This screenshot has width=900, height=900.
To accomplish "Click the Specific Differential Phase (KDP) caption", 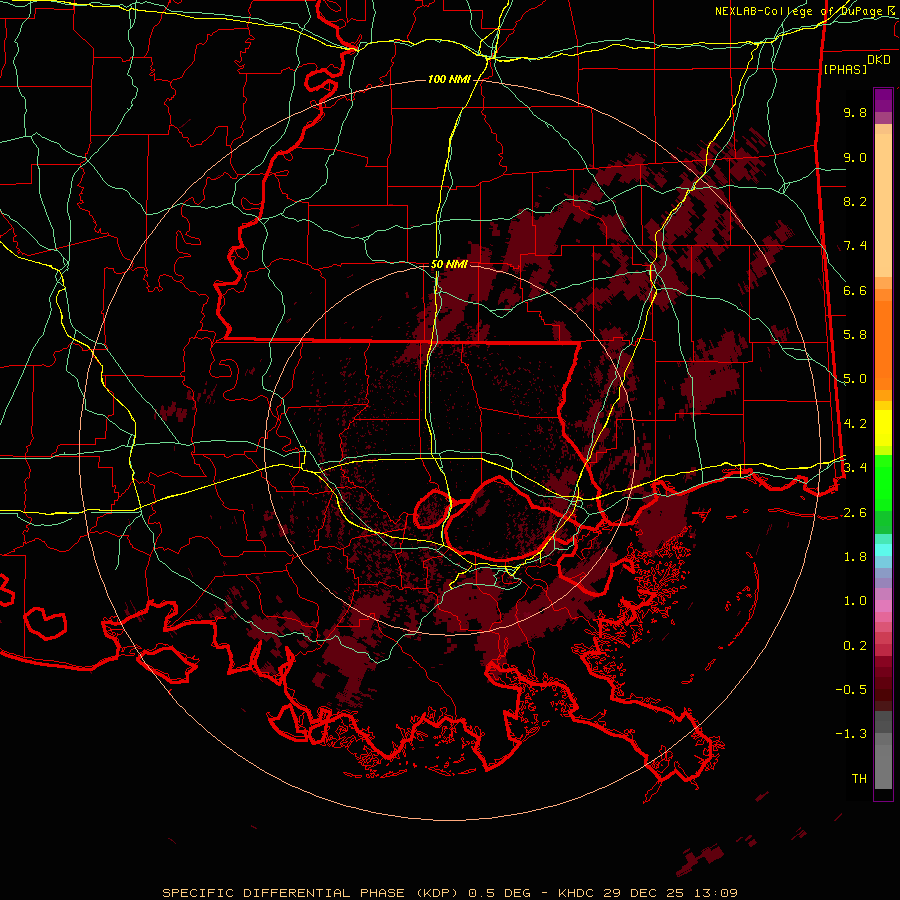I will point(309,893).
